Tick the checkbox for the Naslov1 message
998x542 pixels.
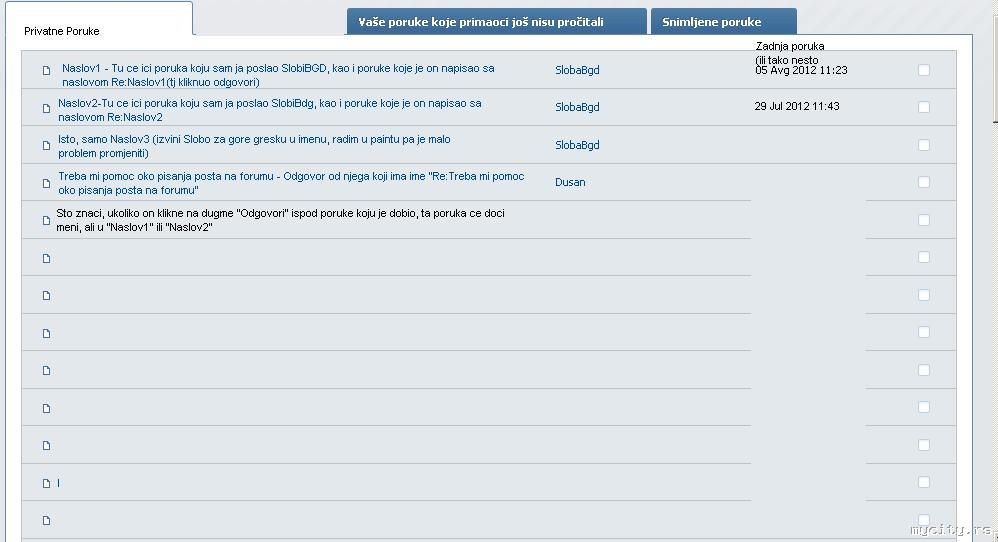tap(923, 70)
